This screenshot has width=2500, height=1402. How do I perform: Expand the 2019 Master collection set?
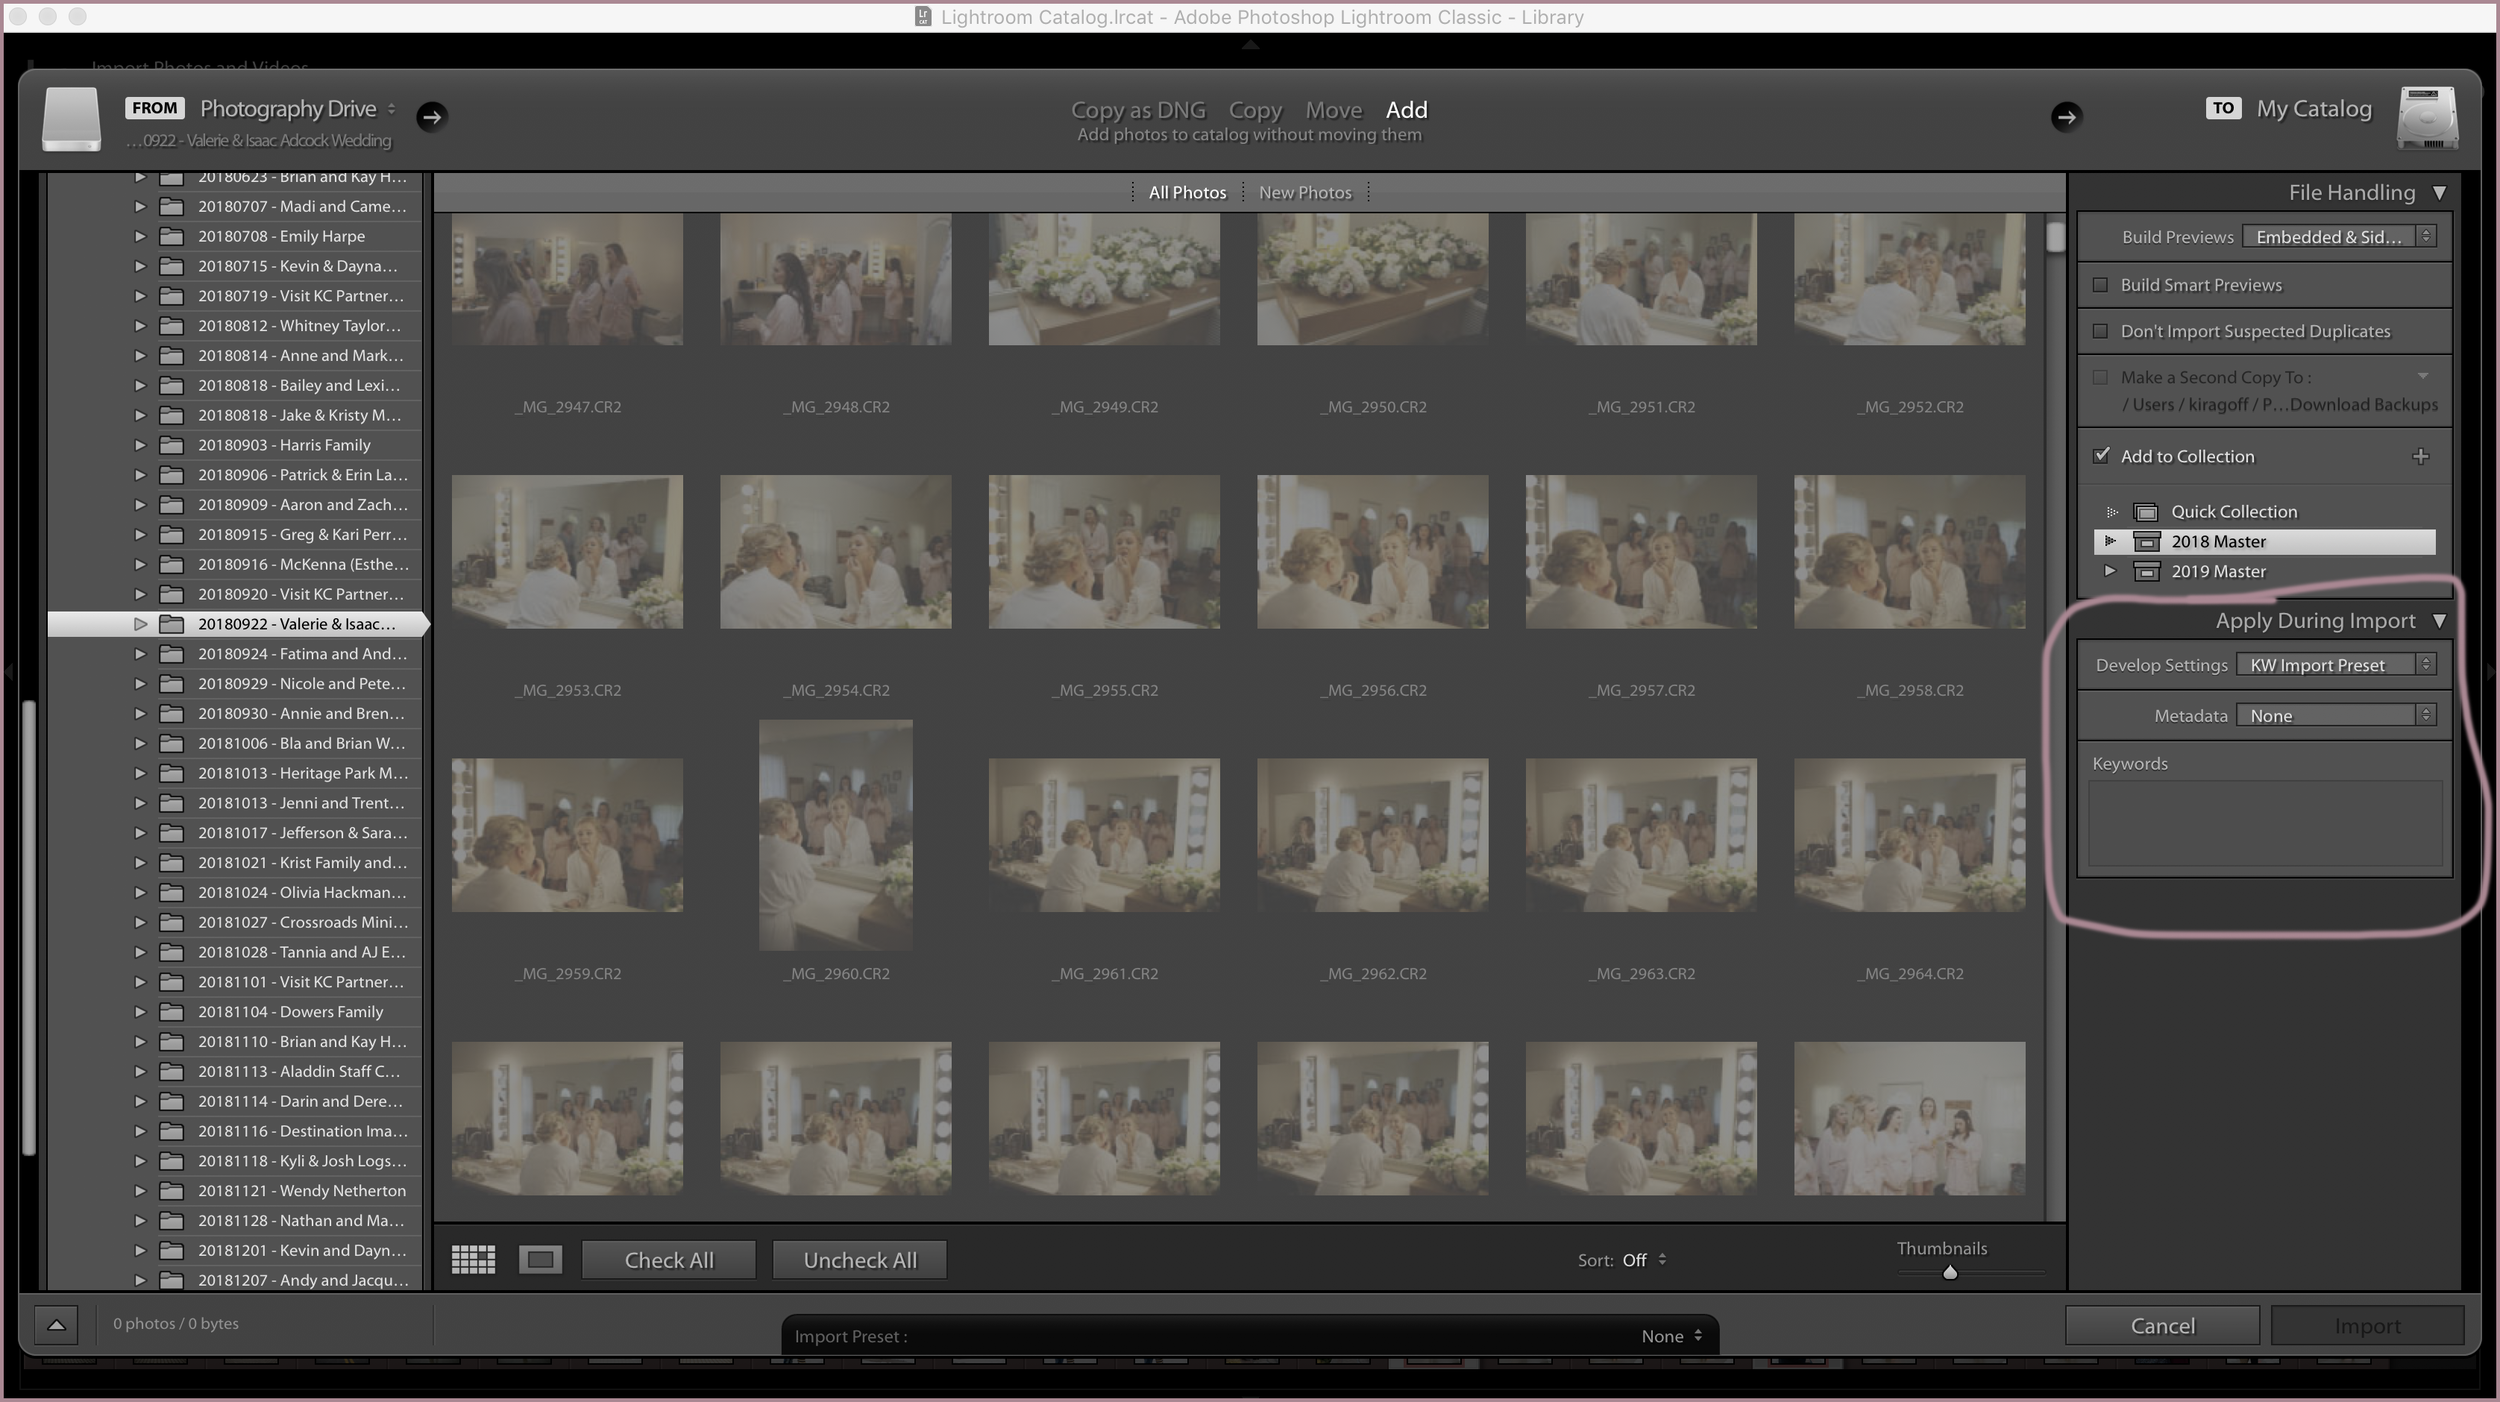coord(2110,571)
